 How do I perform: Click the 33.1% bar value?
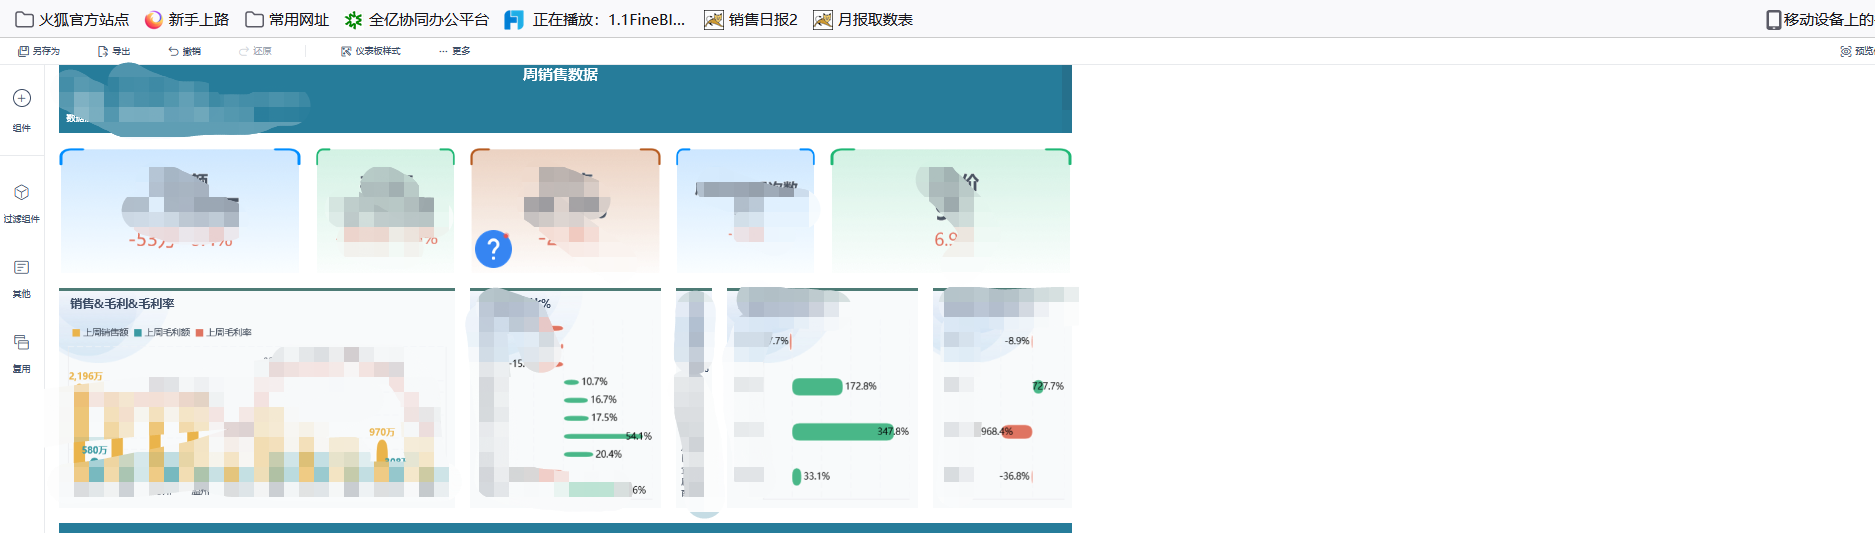tap(816, 476)
